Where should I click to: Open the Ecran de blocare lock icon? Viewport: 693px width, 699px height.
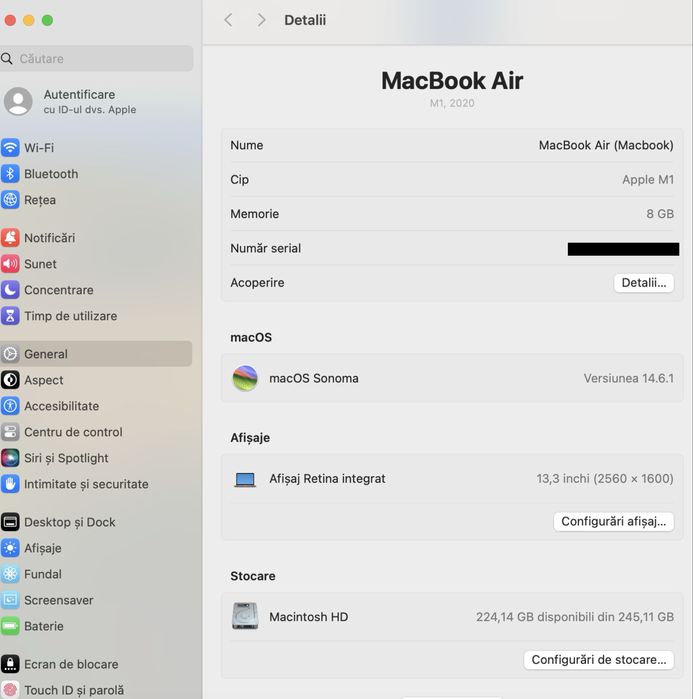pos(10,664)
